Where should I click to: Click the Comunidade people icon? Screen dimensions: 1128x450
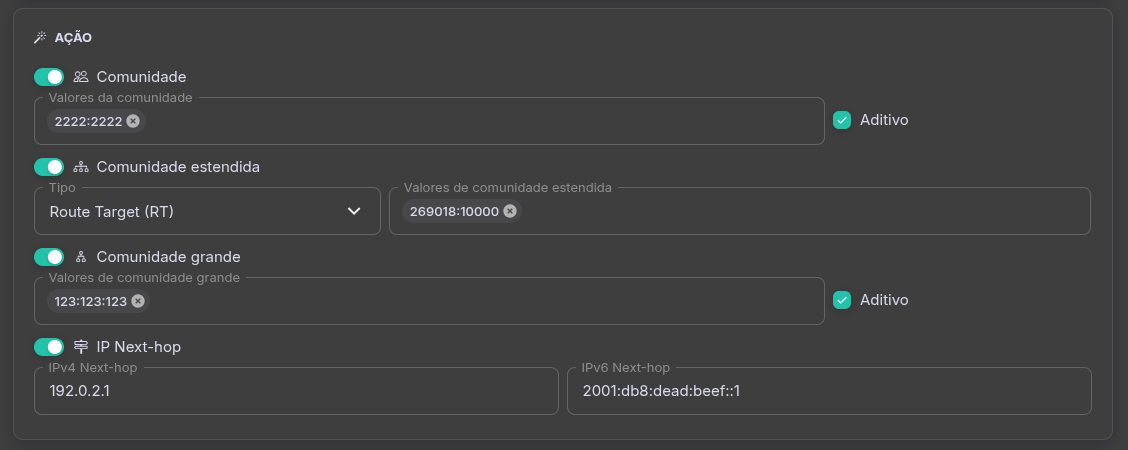pos(81,77)
